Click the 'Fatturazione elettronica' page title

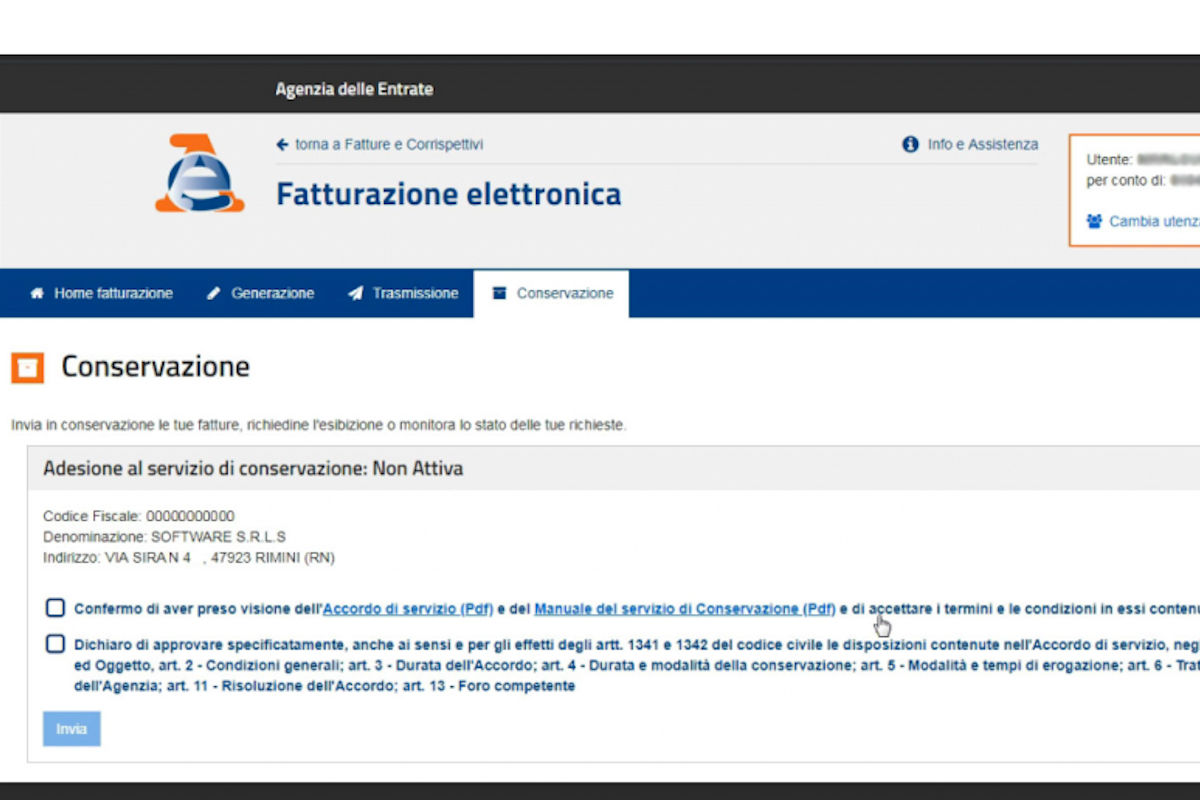pos(449,193)
